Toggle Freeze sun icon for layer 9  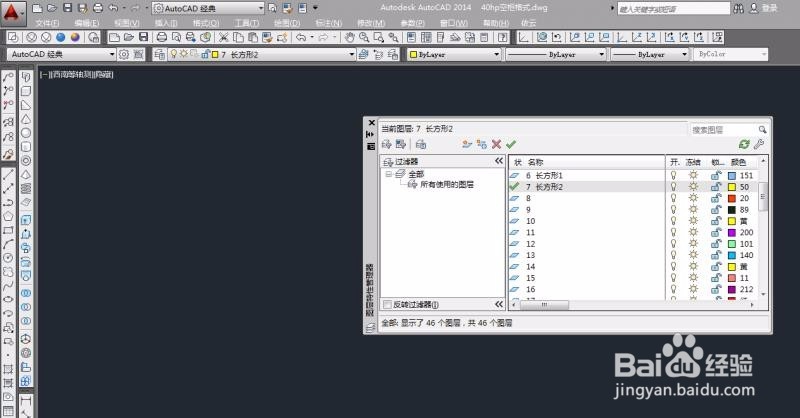tap(693, 209)
